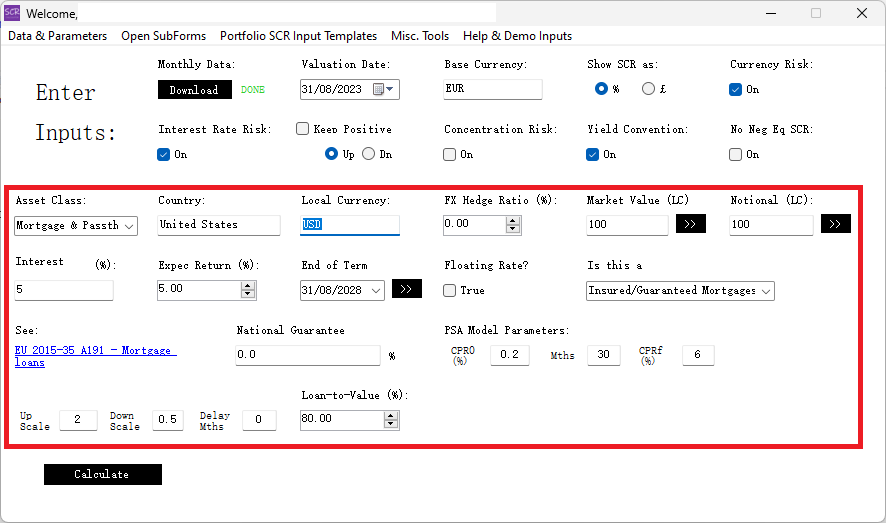Expand the Asset Class dropdown

tap(129, 226)
